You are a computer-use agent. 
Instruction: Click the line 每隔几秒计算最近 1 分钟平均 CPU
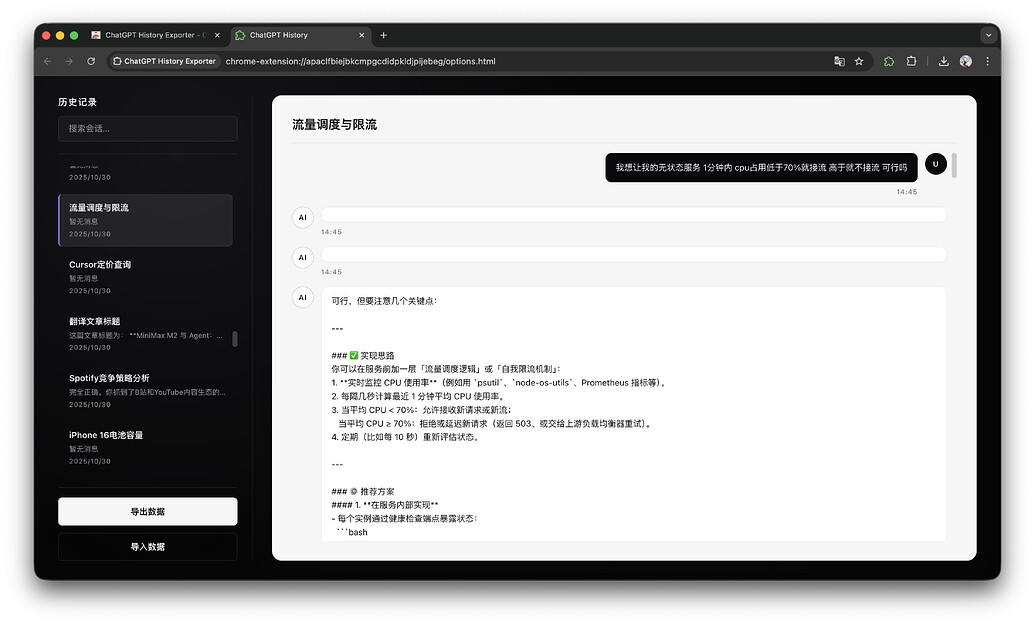tap(419, 396)
